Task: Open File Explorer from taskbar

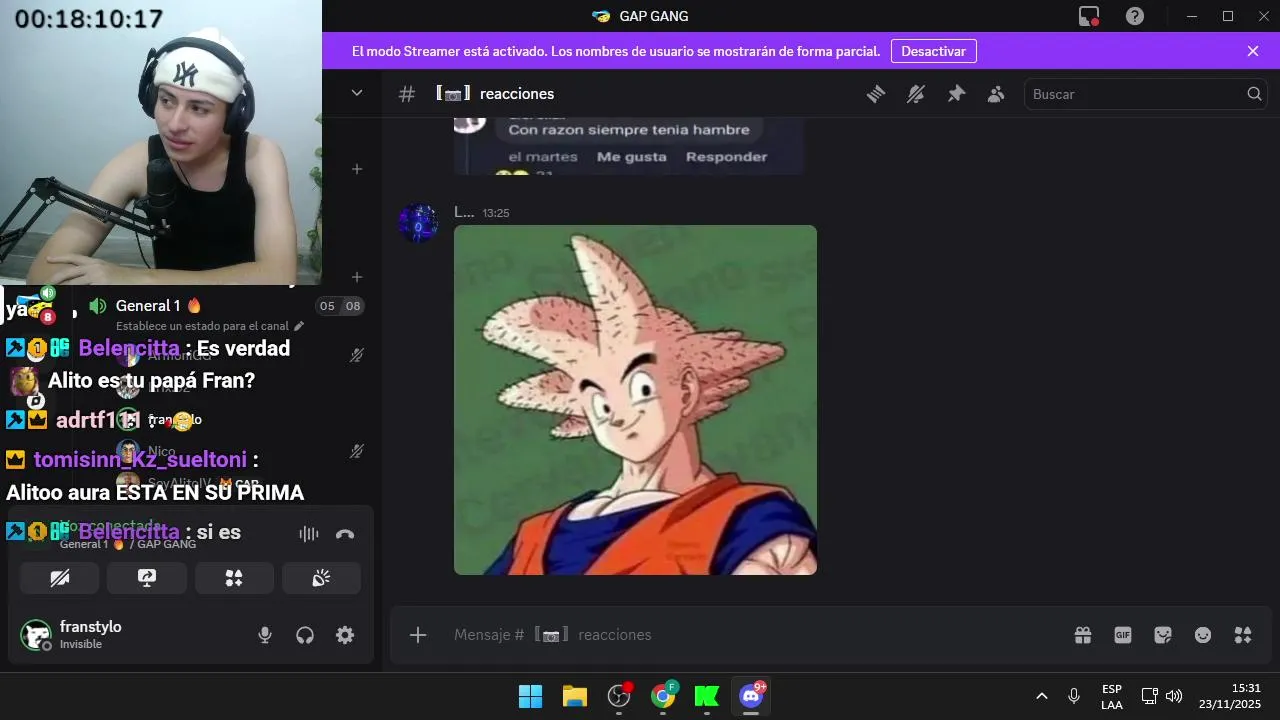Action: [x=574, y=696]
